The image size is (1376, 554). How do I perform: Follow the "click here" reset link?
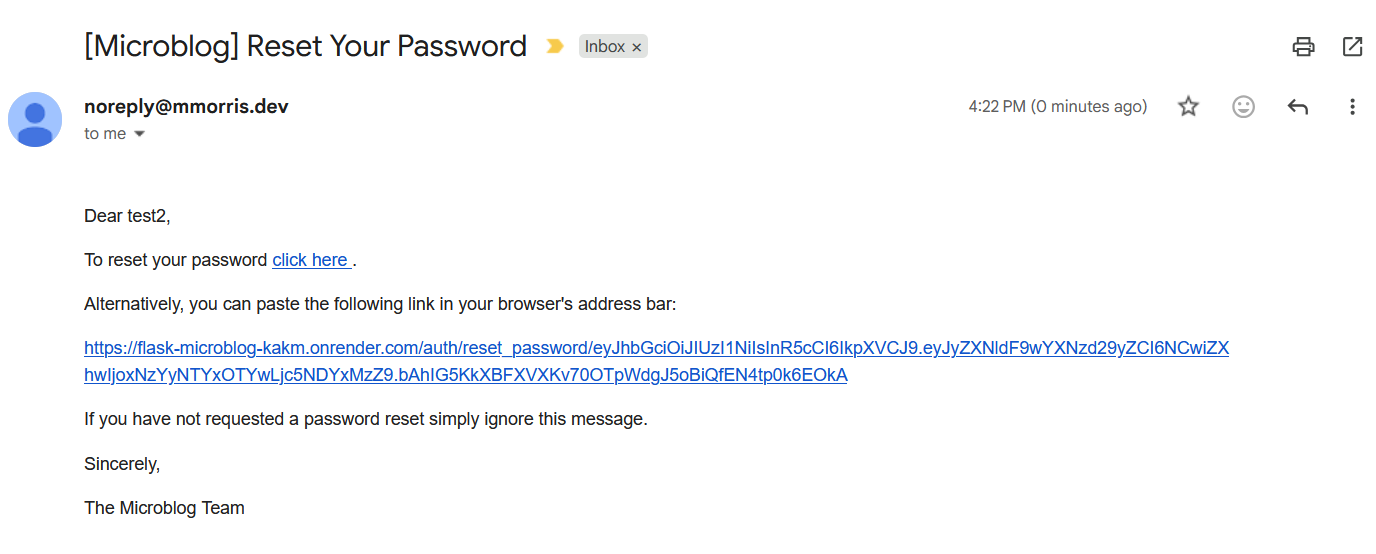(x=310, y=260)
